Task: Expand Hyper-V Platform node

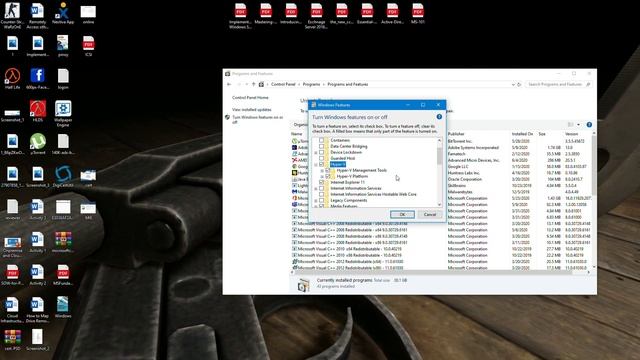Action: tap(322, 176)
